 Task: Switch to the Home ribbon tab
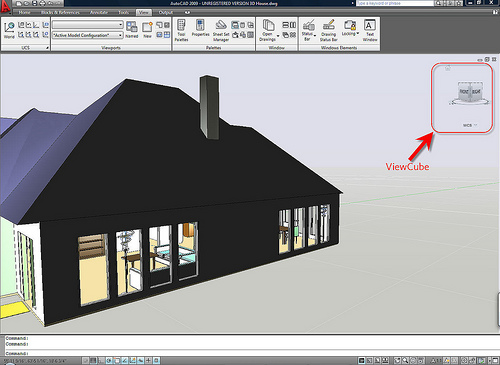point(24,12)
